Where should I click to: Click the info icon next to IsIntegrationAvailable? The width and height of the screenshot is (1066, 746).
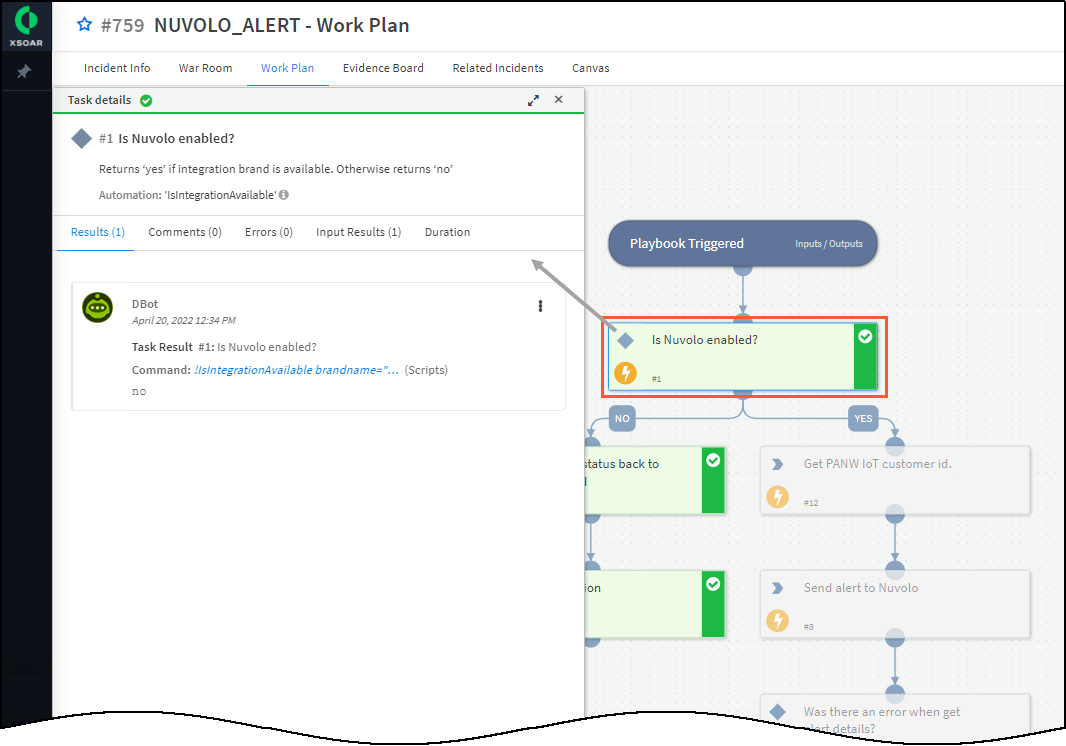(284, 194)
